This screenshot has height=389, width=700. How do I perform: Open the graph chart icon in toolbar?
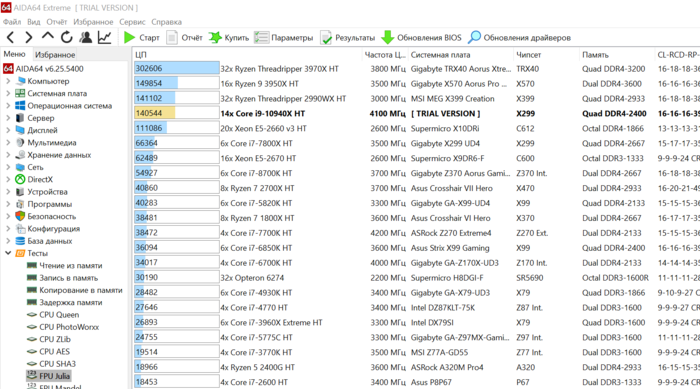(104, 38)
